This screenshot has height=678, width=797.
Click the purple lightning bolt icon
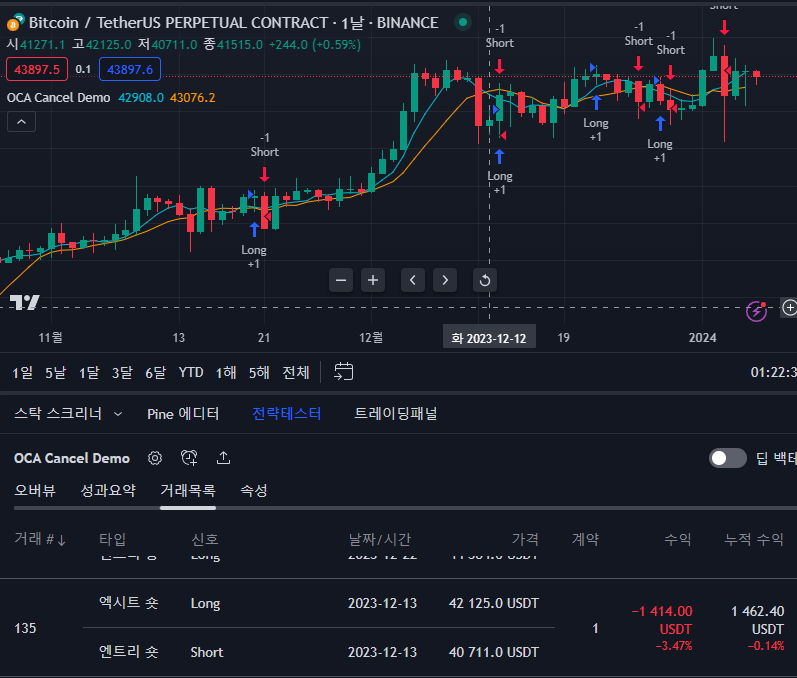756,311
